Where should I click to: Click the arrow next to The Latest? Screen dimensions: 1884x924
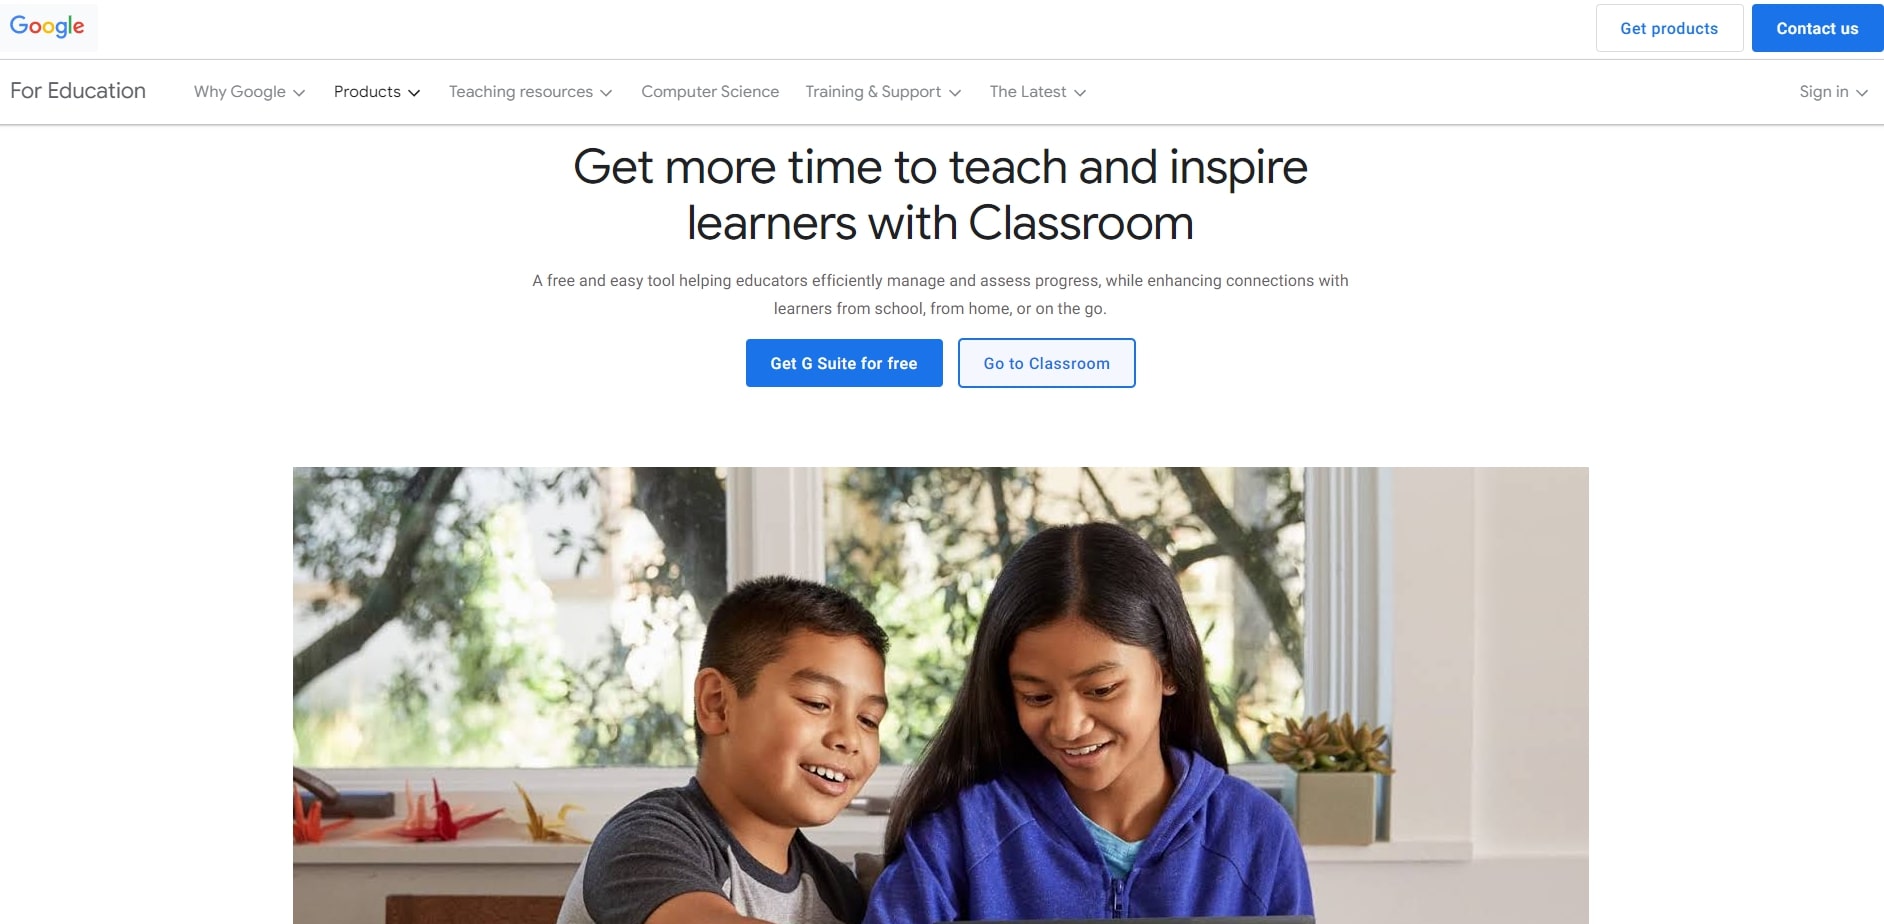pos(1080,93)
